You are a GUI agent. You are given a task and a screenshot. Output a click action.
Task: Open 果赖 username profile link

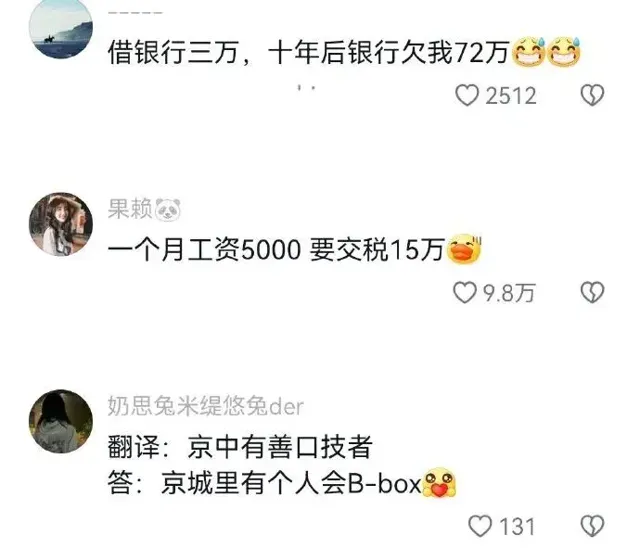pyautogui.click(x=129, y=209)
